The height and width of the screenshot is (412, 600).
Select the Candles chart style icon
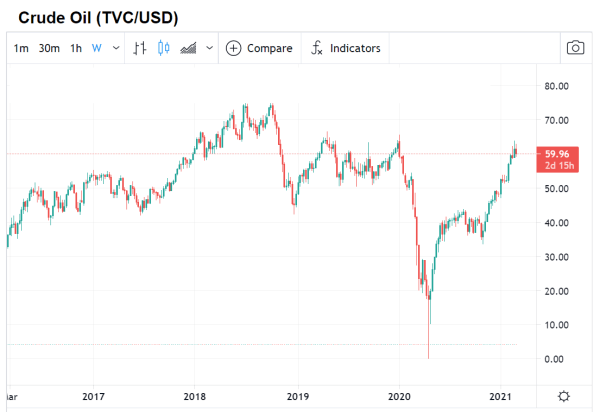point(164,48)
